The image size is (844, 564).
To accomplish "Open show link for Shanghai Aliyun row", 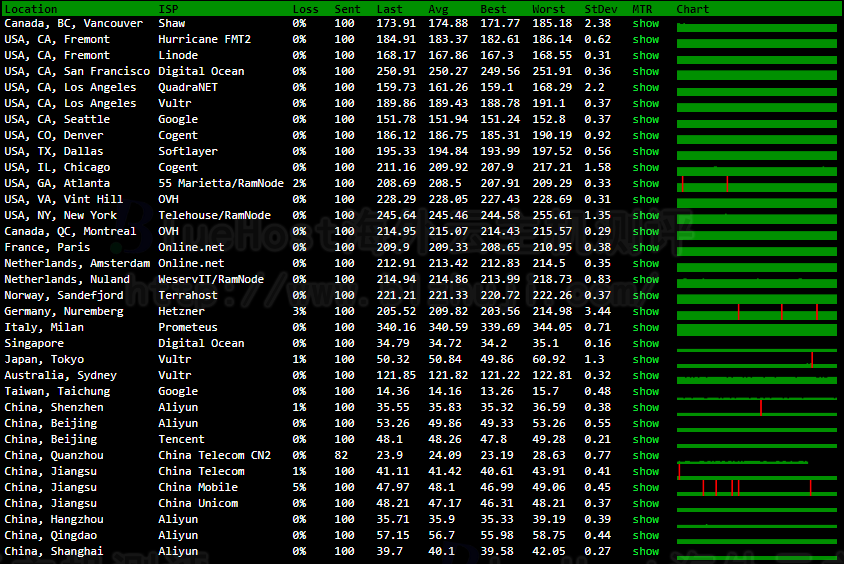I will (645, 552).
